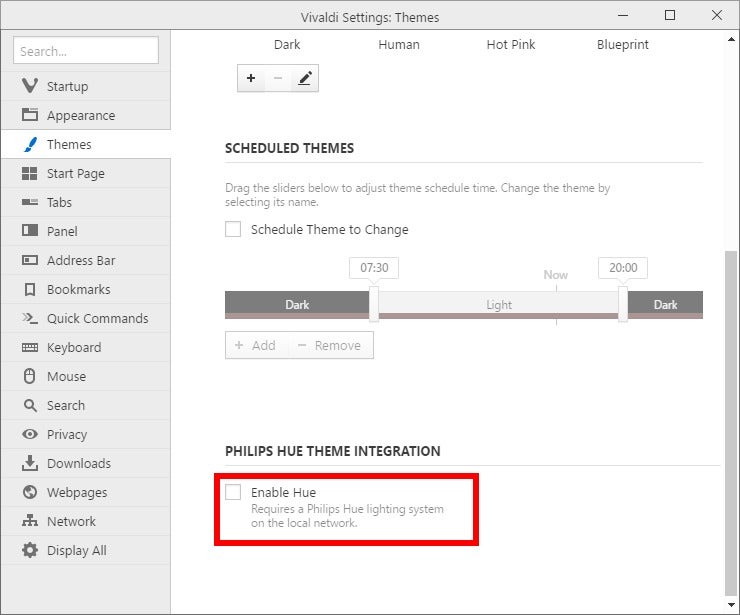Click the Network icon in sidebar

pyautogui.click(x=30, y=521)
